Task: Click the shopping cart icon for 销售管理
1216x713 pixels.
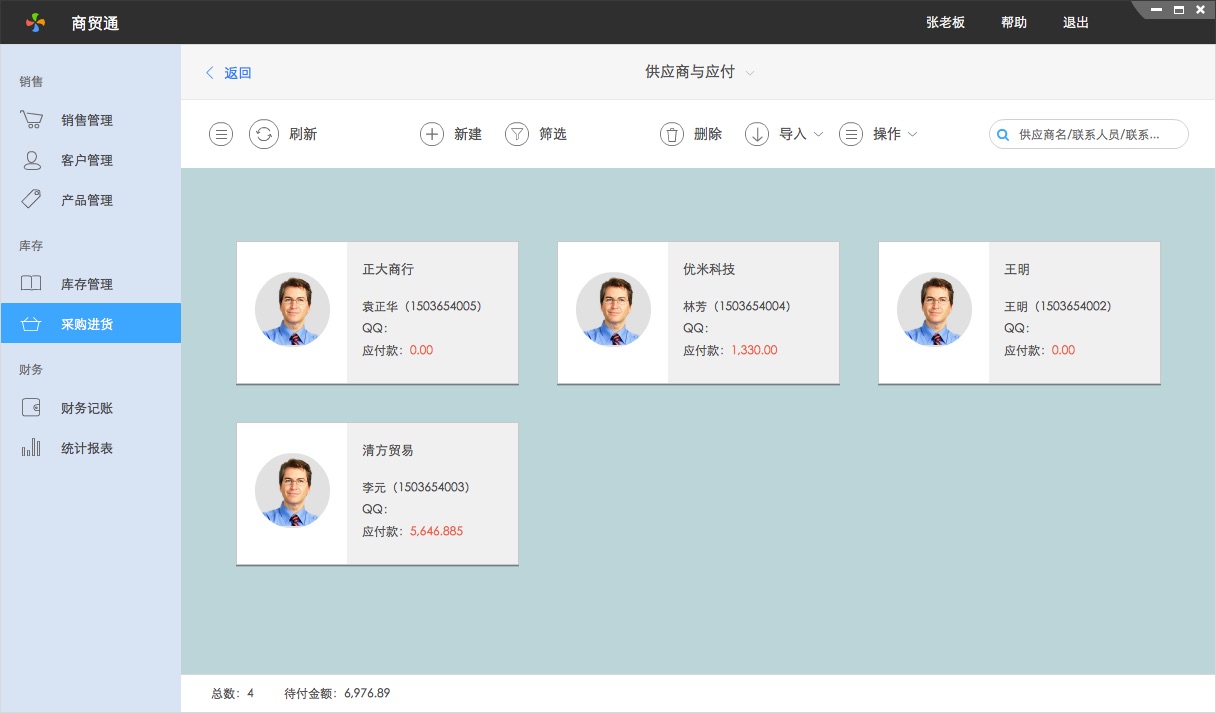Action: point(31,120)
